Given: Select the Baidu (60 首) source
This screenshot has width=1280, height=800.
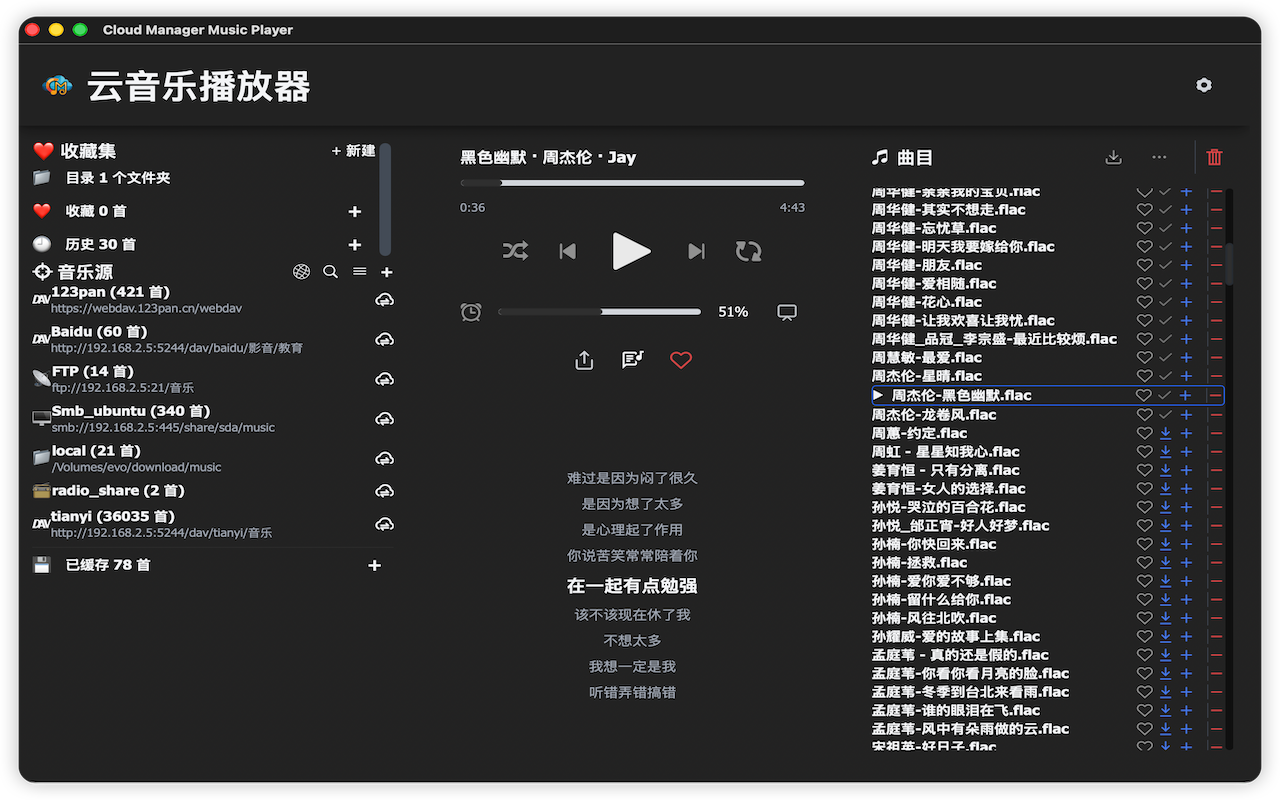Looking at the screenshot, I should coord(99,332).
